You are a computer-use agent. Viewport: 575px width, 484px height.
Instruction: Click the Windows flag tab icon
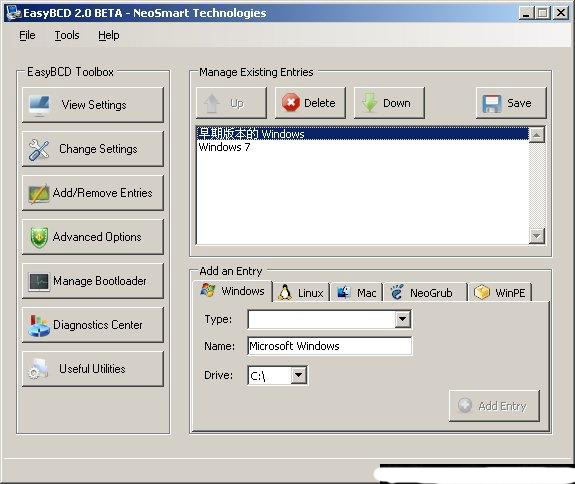[x=208, y=290]
